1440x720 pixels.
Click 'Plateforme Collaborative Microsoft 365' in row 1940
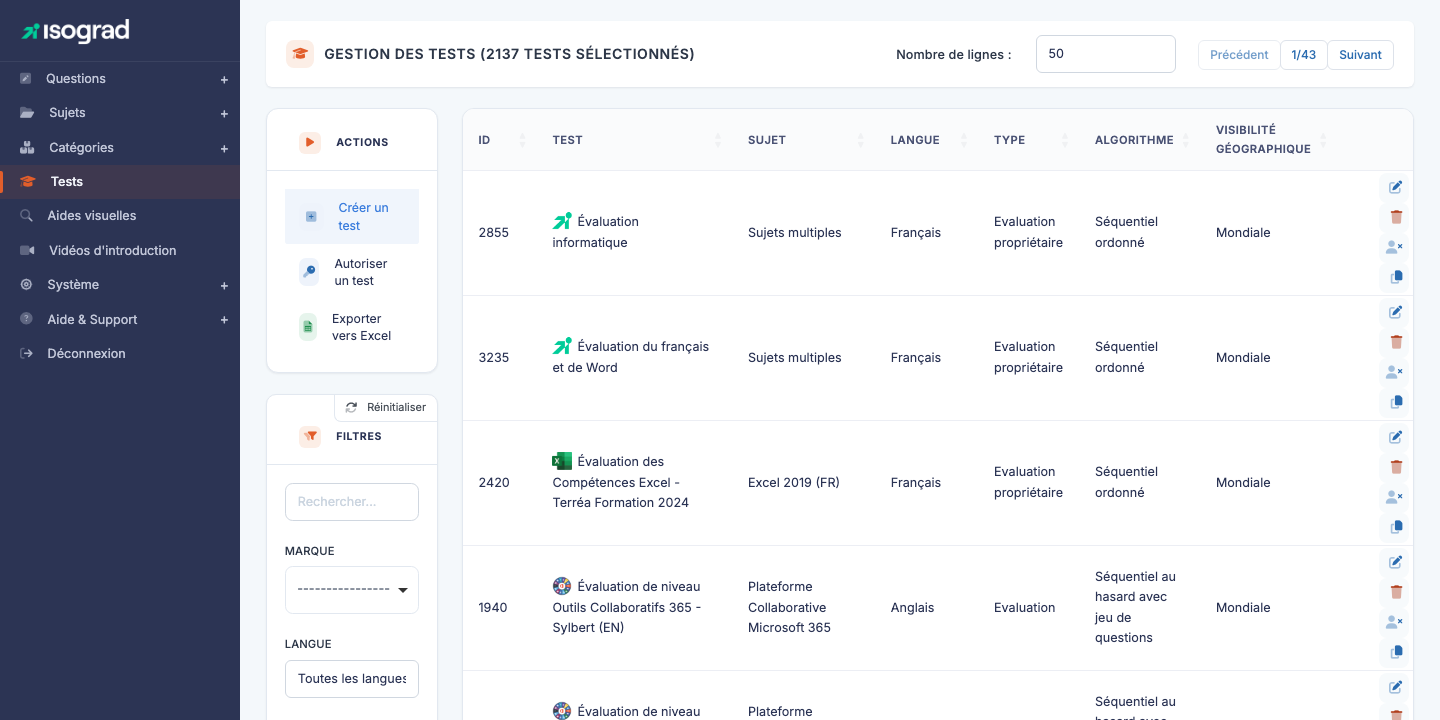coord(790,607)
